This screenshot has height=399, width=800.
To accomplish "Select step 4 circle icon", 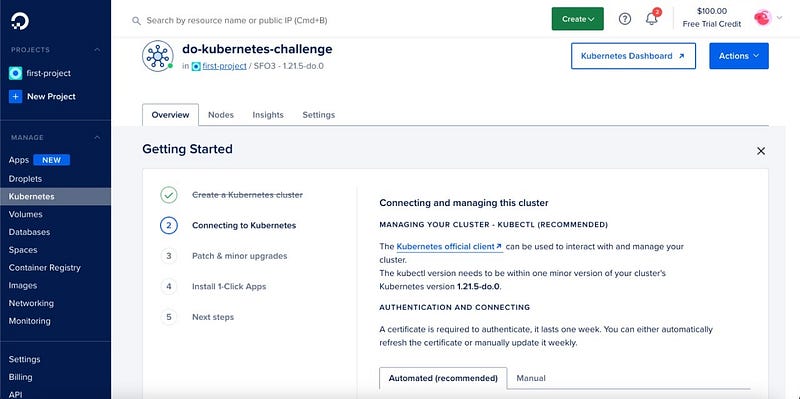I will [x=168, y=287].
